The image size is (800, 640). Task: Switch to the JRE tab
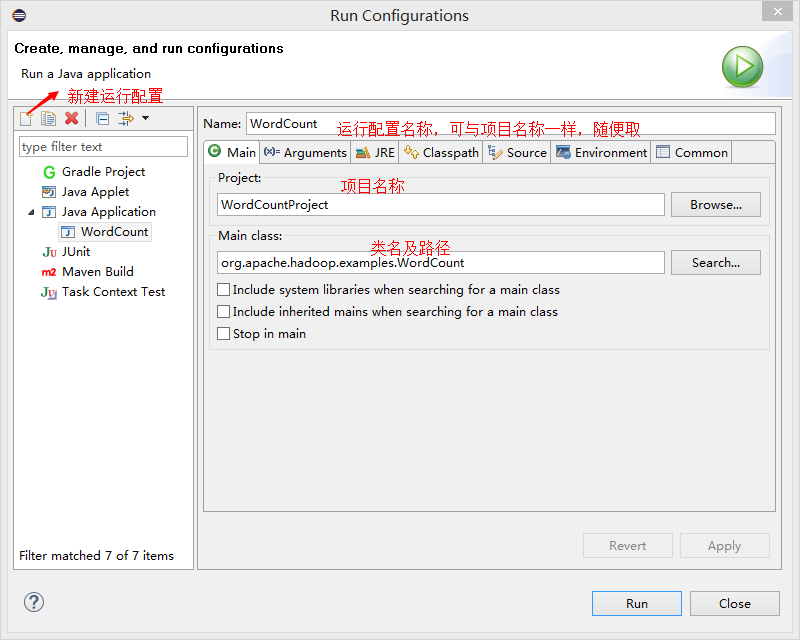(375, 153)
